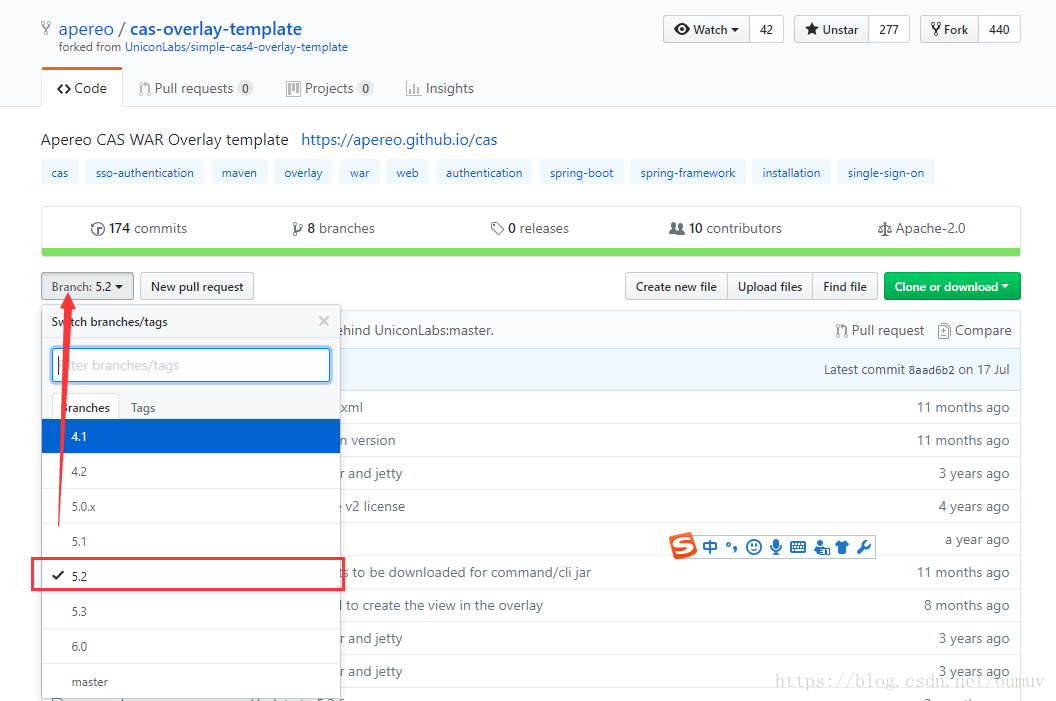Select branch 4.2 in the list
Viewport: 1056px width, 701px height.
pos(191,471)
